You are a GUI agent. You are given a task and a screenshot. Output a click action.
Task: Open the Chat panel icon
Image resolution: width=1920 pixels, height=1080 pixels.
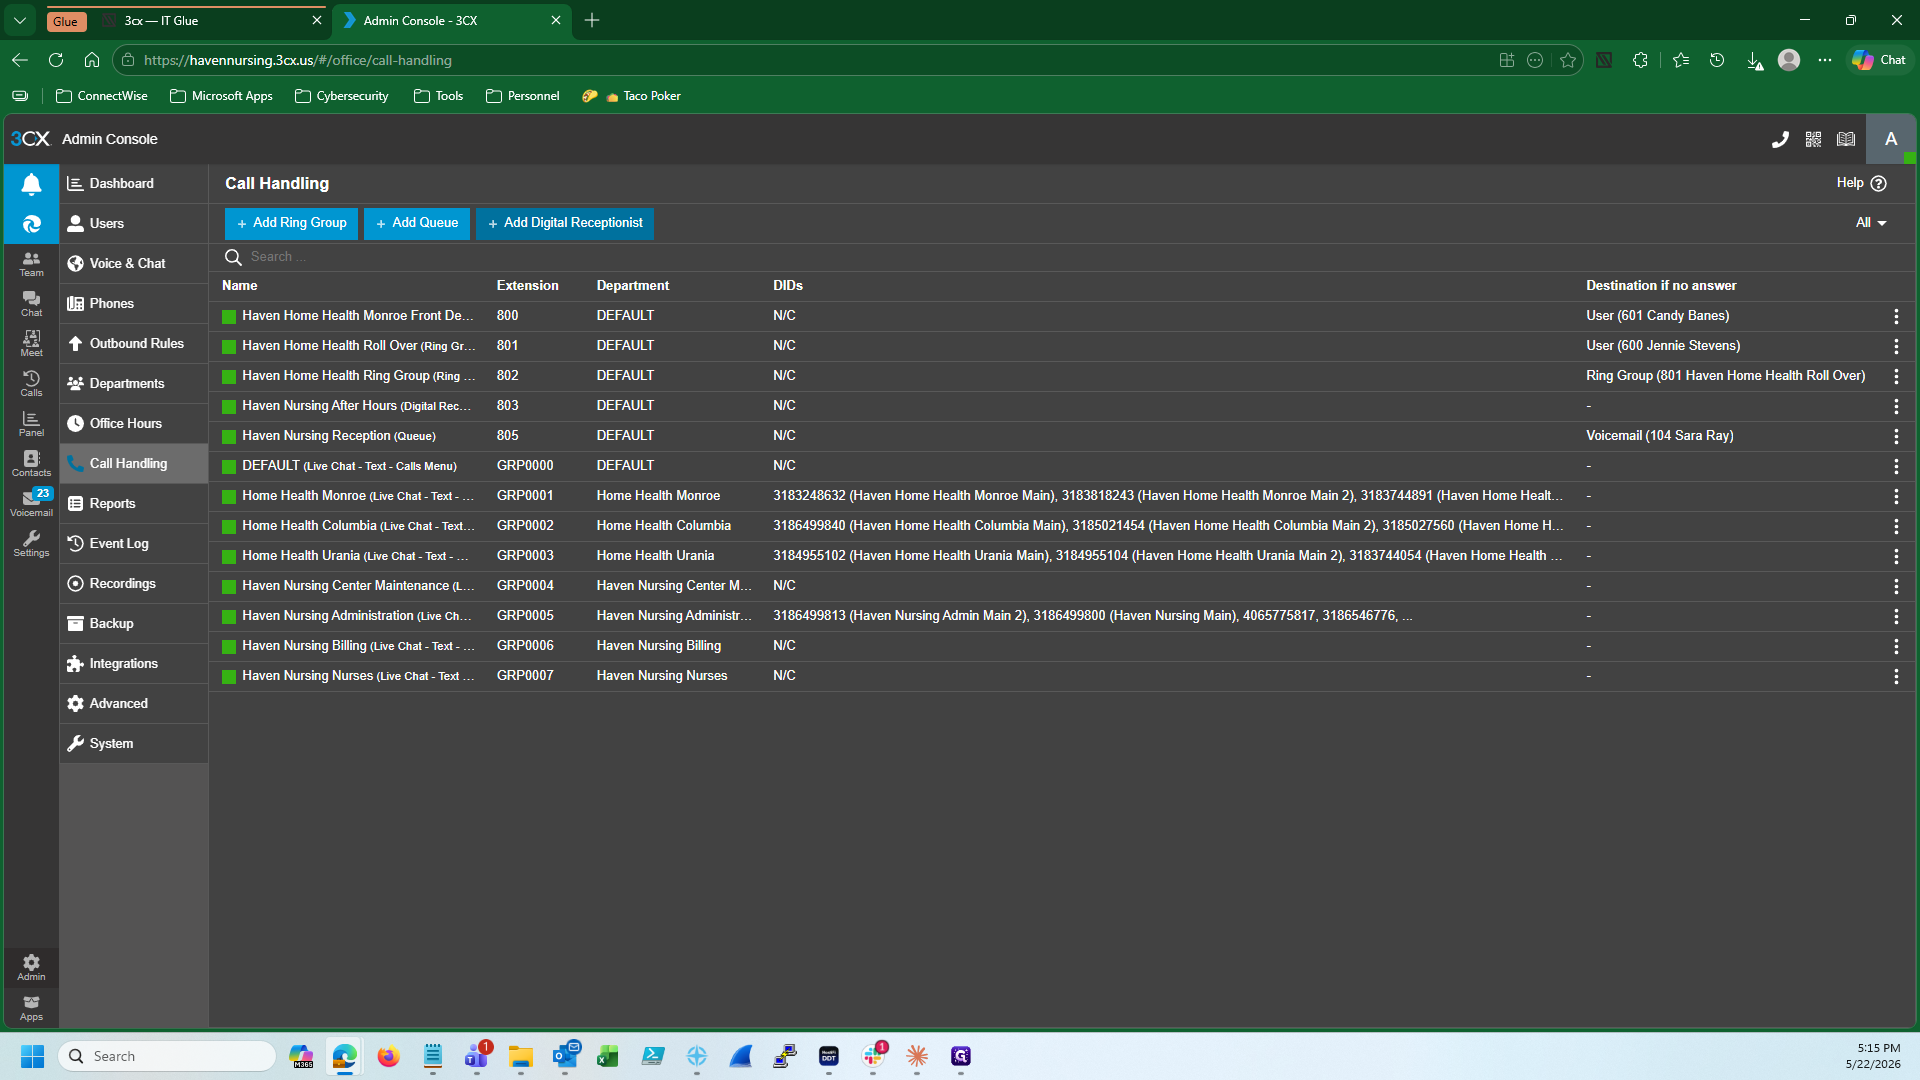(x=31, y=303)
